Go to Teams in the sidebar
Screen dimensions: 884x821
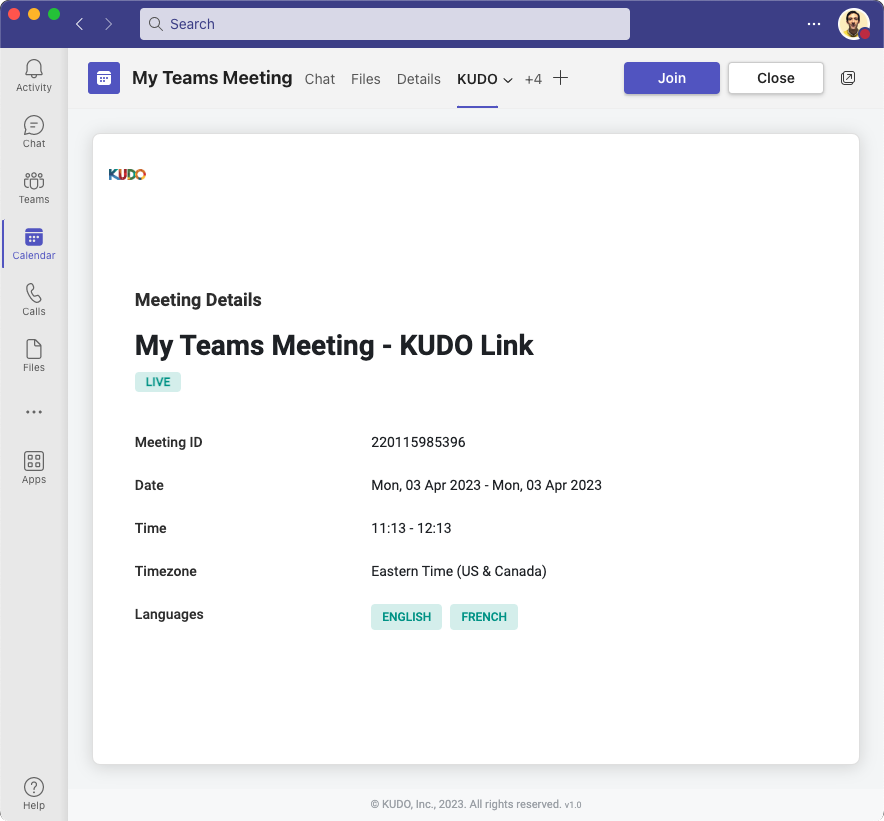34,188
